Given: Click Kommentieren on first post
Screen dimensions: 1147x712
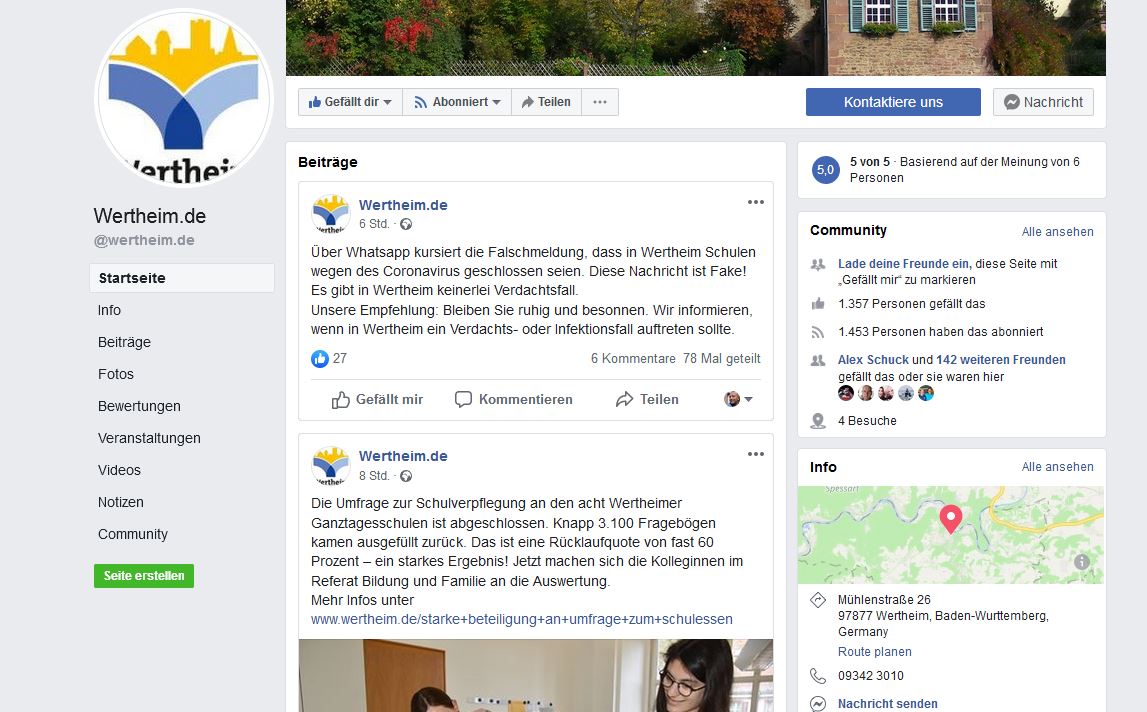Looking at the screenshot, I should click(514, 400).
